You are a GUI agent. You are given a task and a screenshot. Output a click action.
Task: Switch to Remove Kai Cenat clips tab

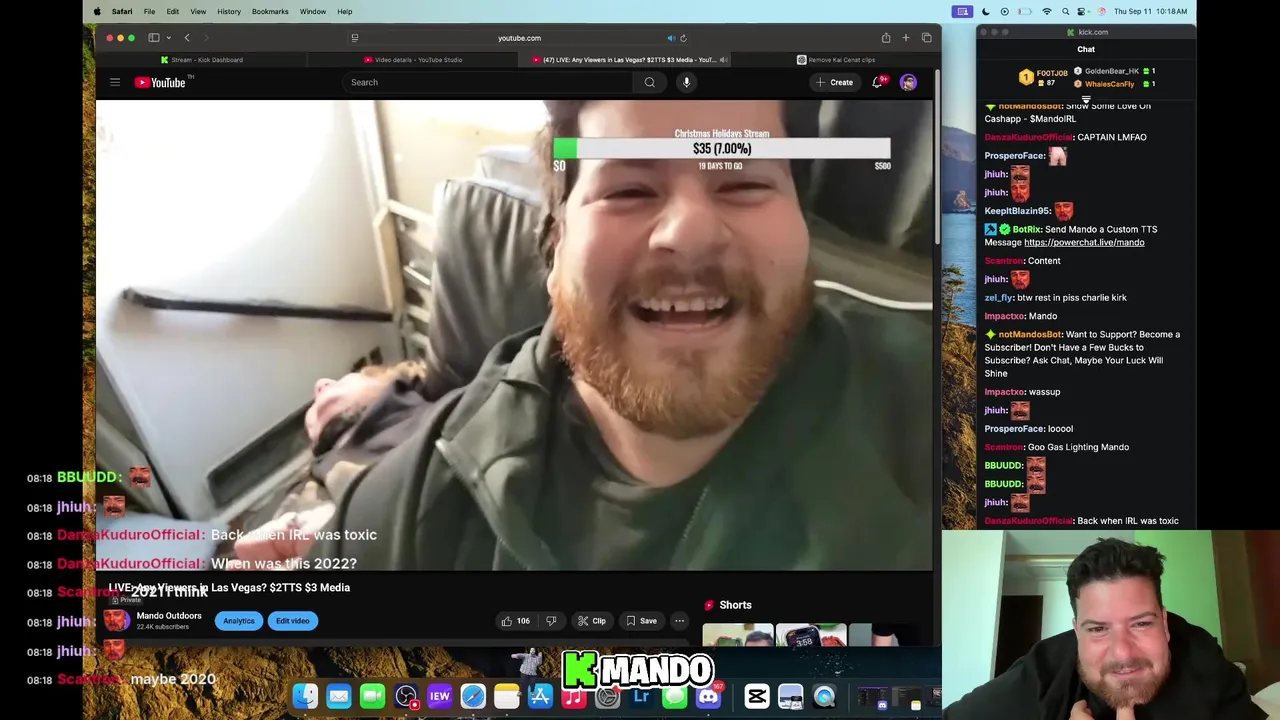pos(836,60)
